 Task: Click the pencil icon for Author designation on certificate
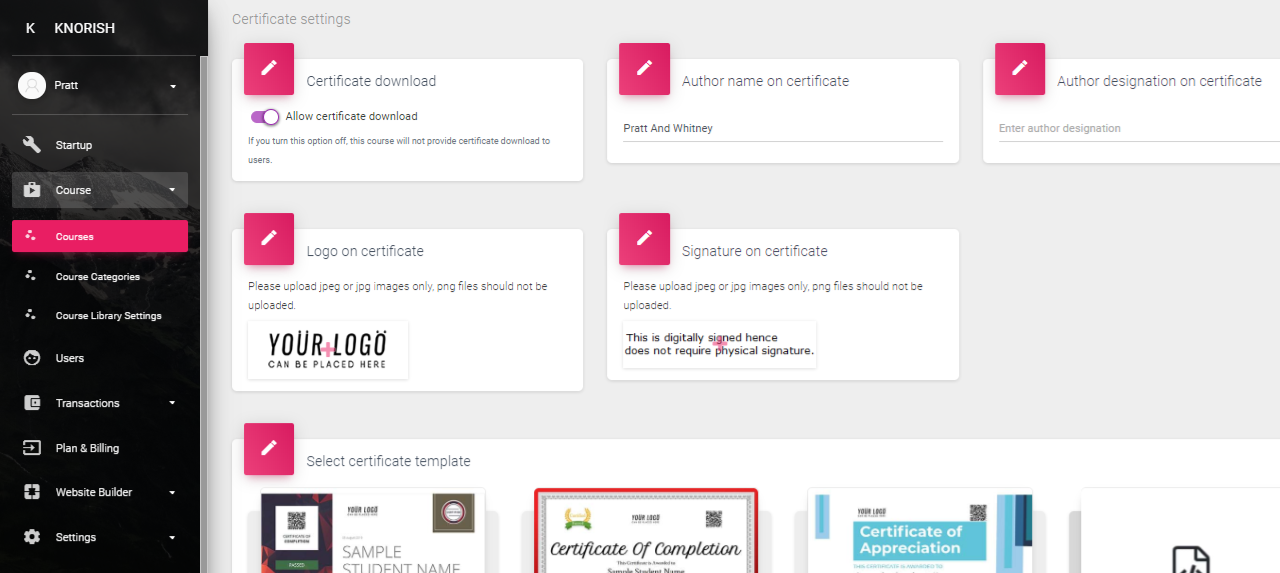(x=1020, y=68)
